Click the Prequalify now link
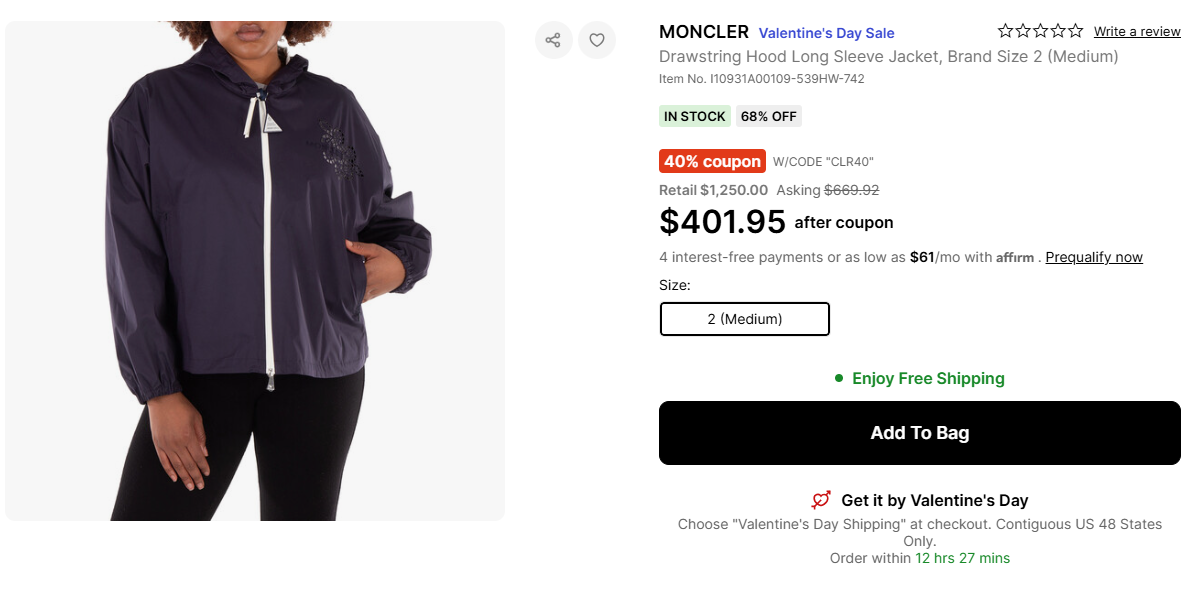1195x590 pixels. (x=1094, y=257)
